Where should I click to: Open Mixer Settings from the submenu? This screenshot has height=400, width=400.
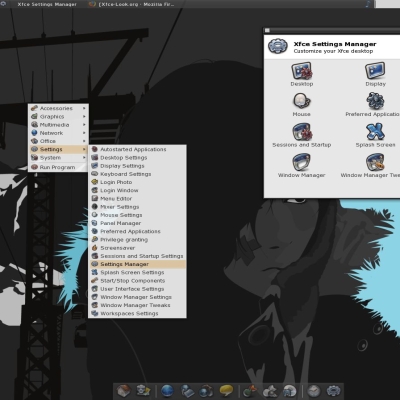pyautogui.click(x=138, y=207)
